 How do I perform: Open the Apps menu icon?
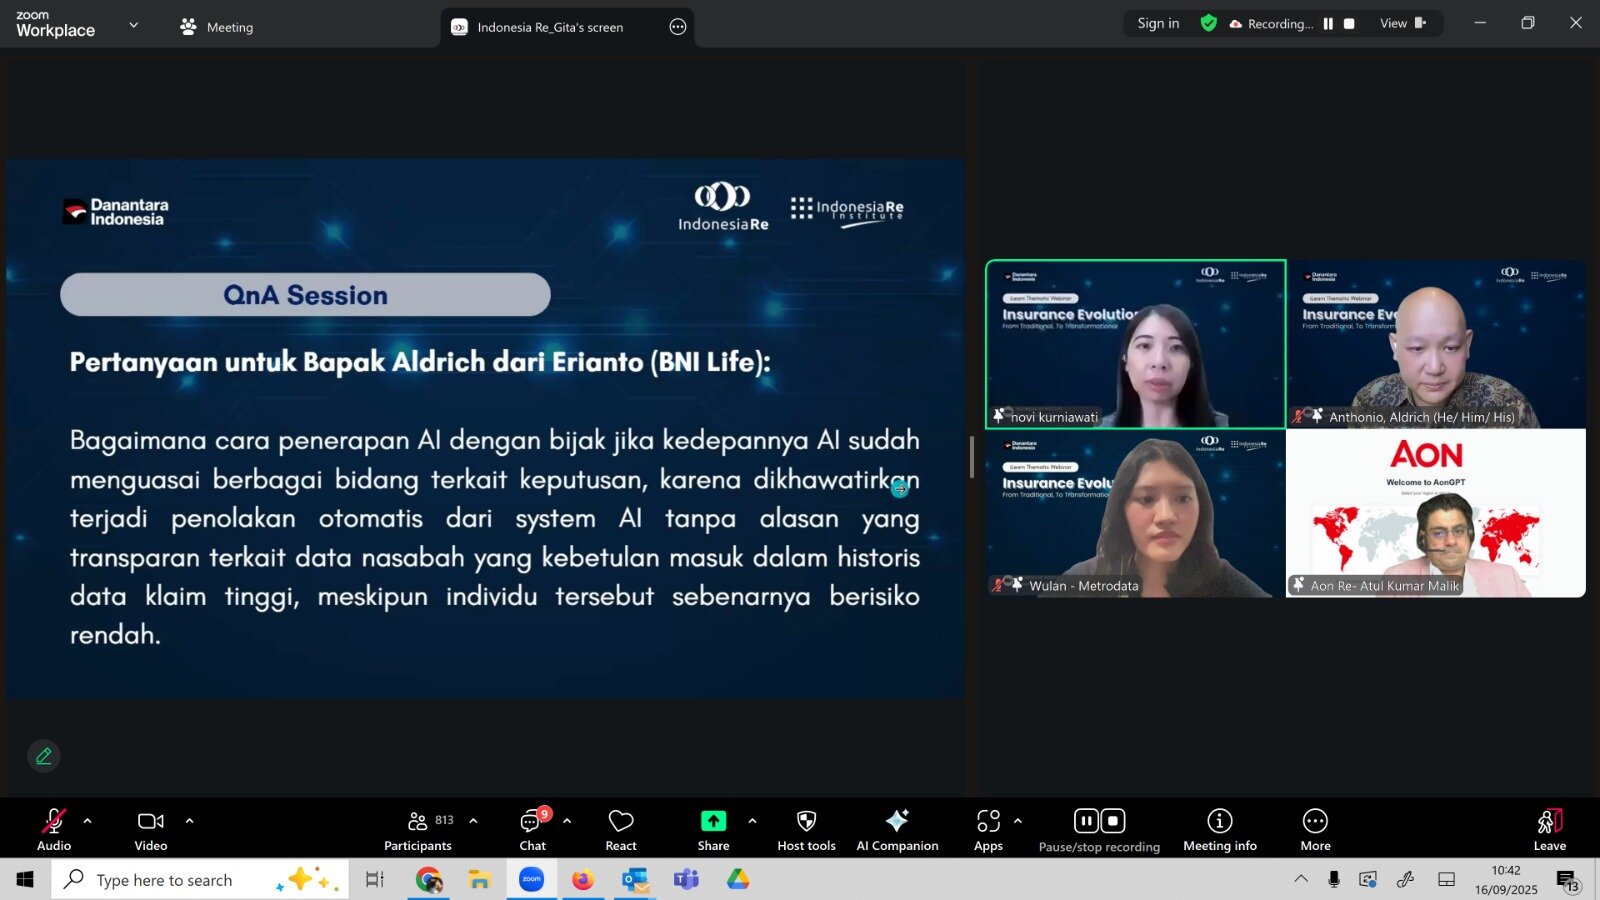click(x=988, y=830)
